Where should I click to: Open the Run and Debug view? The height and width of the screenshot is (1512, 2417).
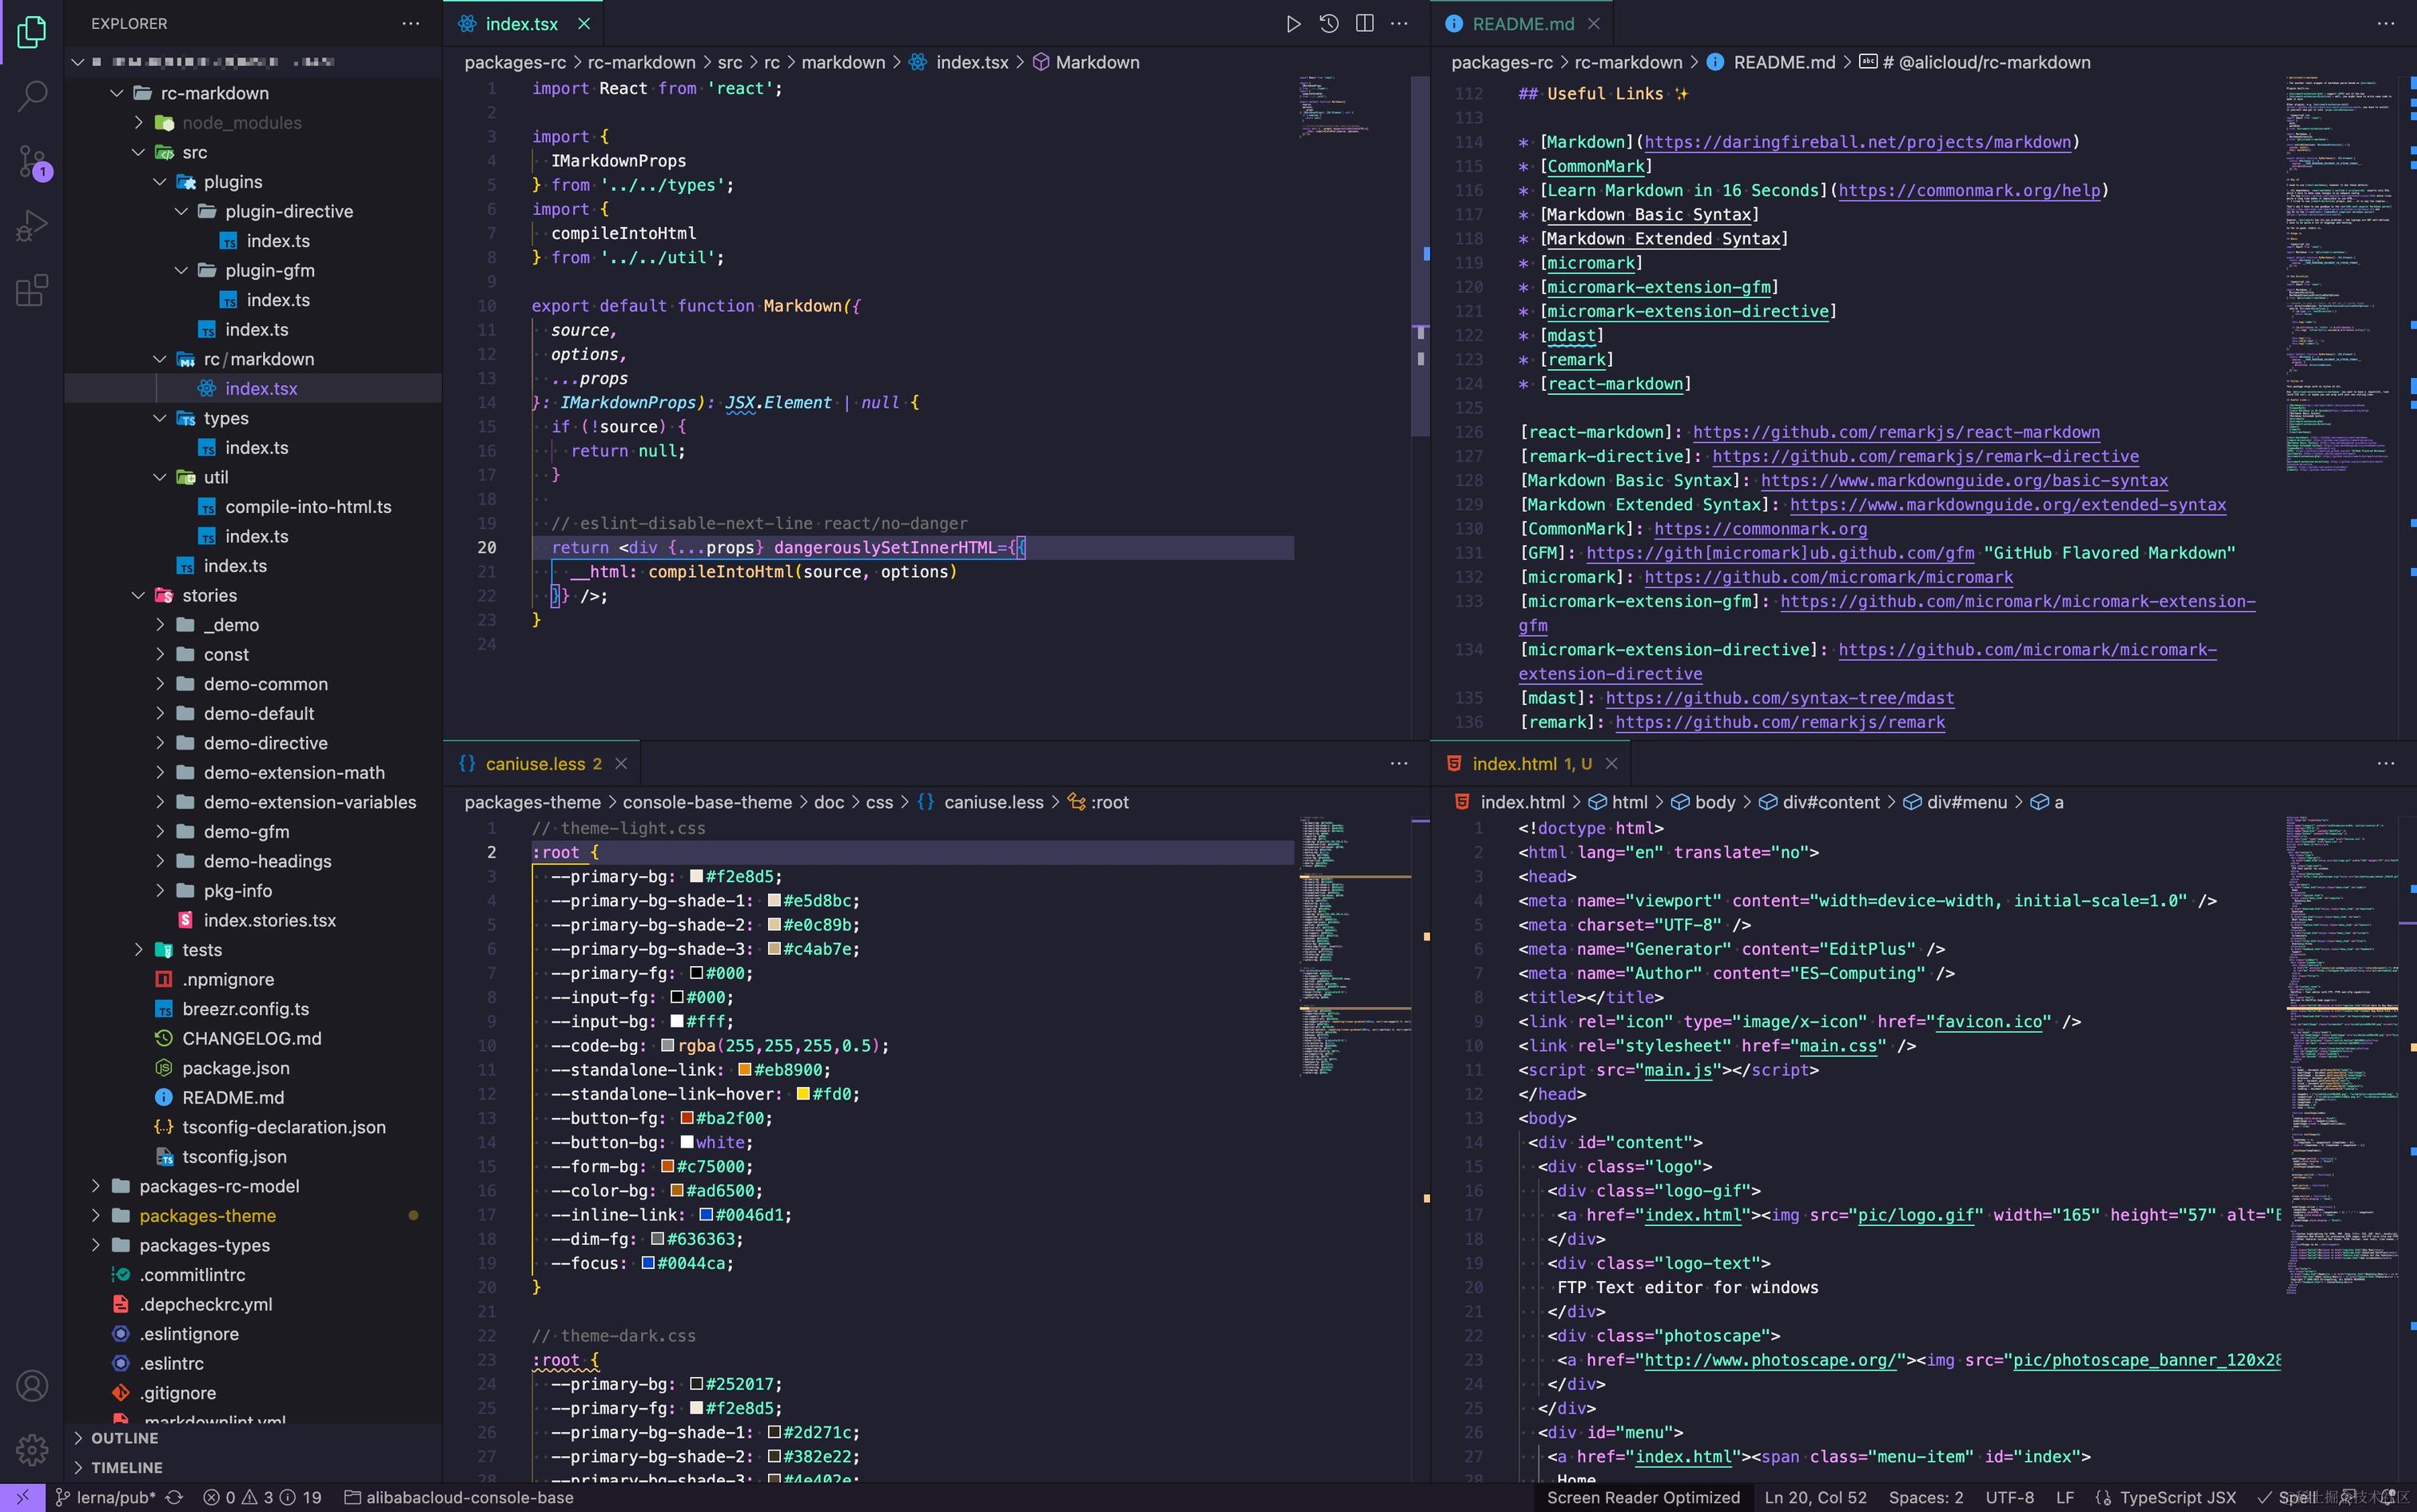32,226
